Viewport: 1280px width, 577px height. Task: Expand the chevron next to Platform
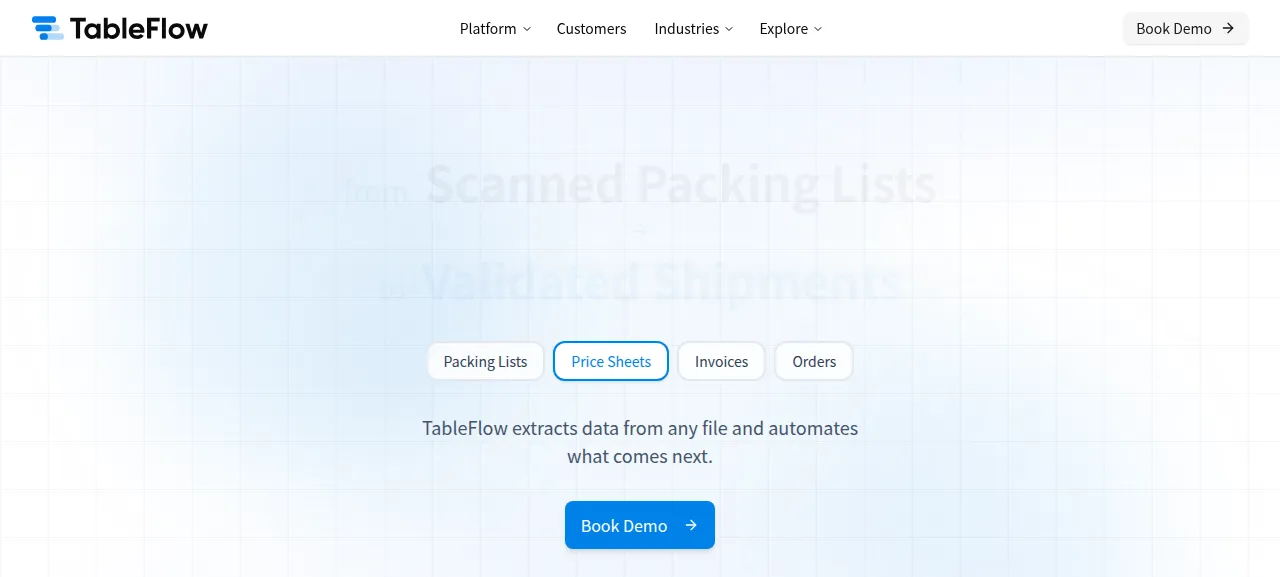tap(527, 29)
